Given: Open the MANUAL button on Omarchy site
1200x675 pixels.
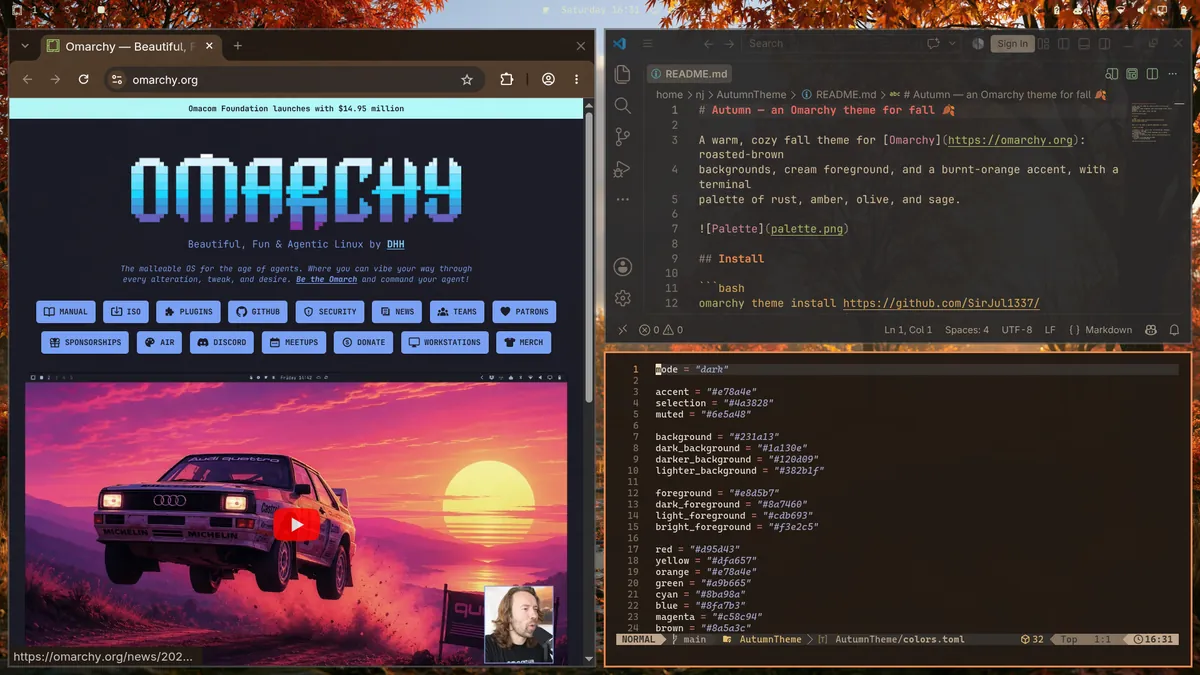Looking at the screenshot, I should pyautogui.click(x=66, y=312).
